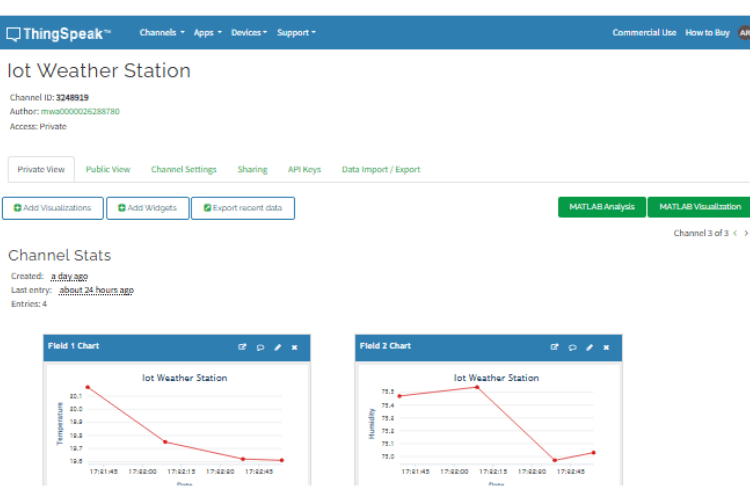
Task: Close Field 2 Chart widget
Action: 606,347
